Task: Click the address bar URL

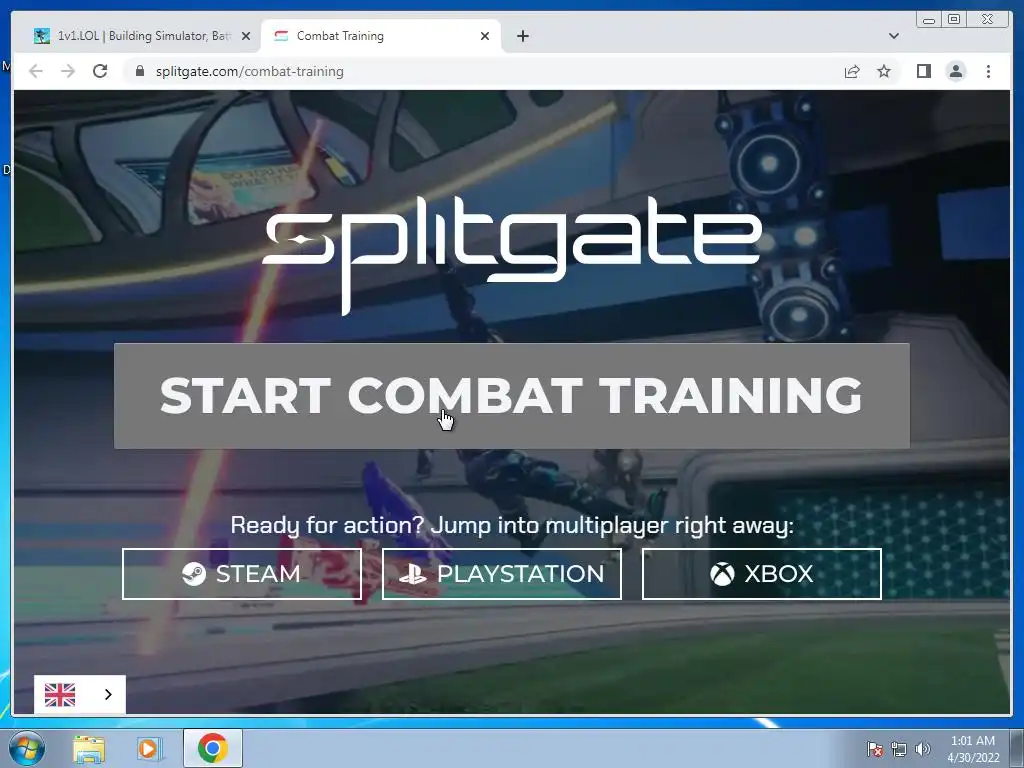Action: 249,71
